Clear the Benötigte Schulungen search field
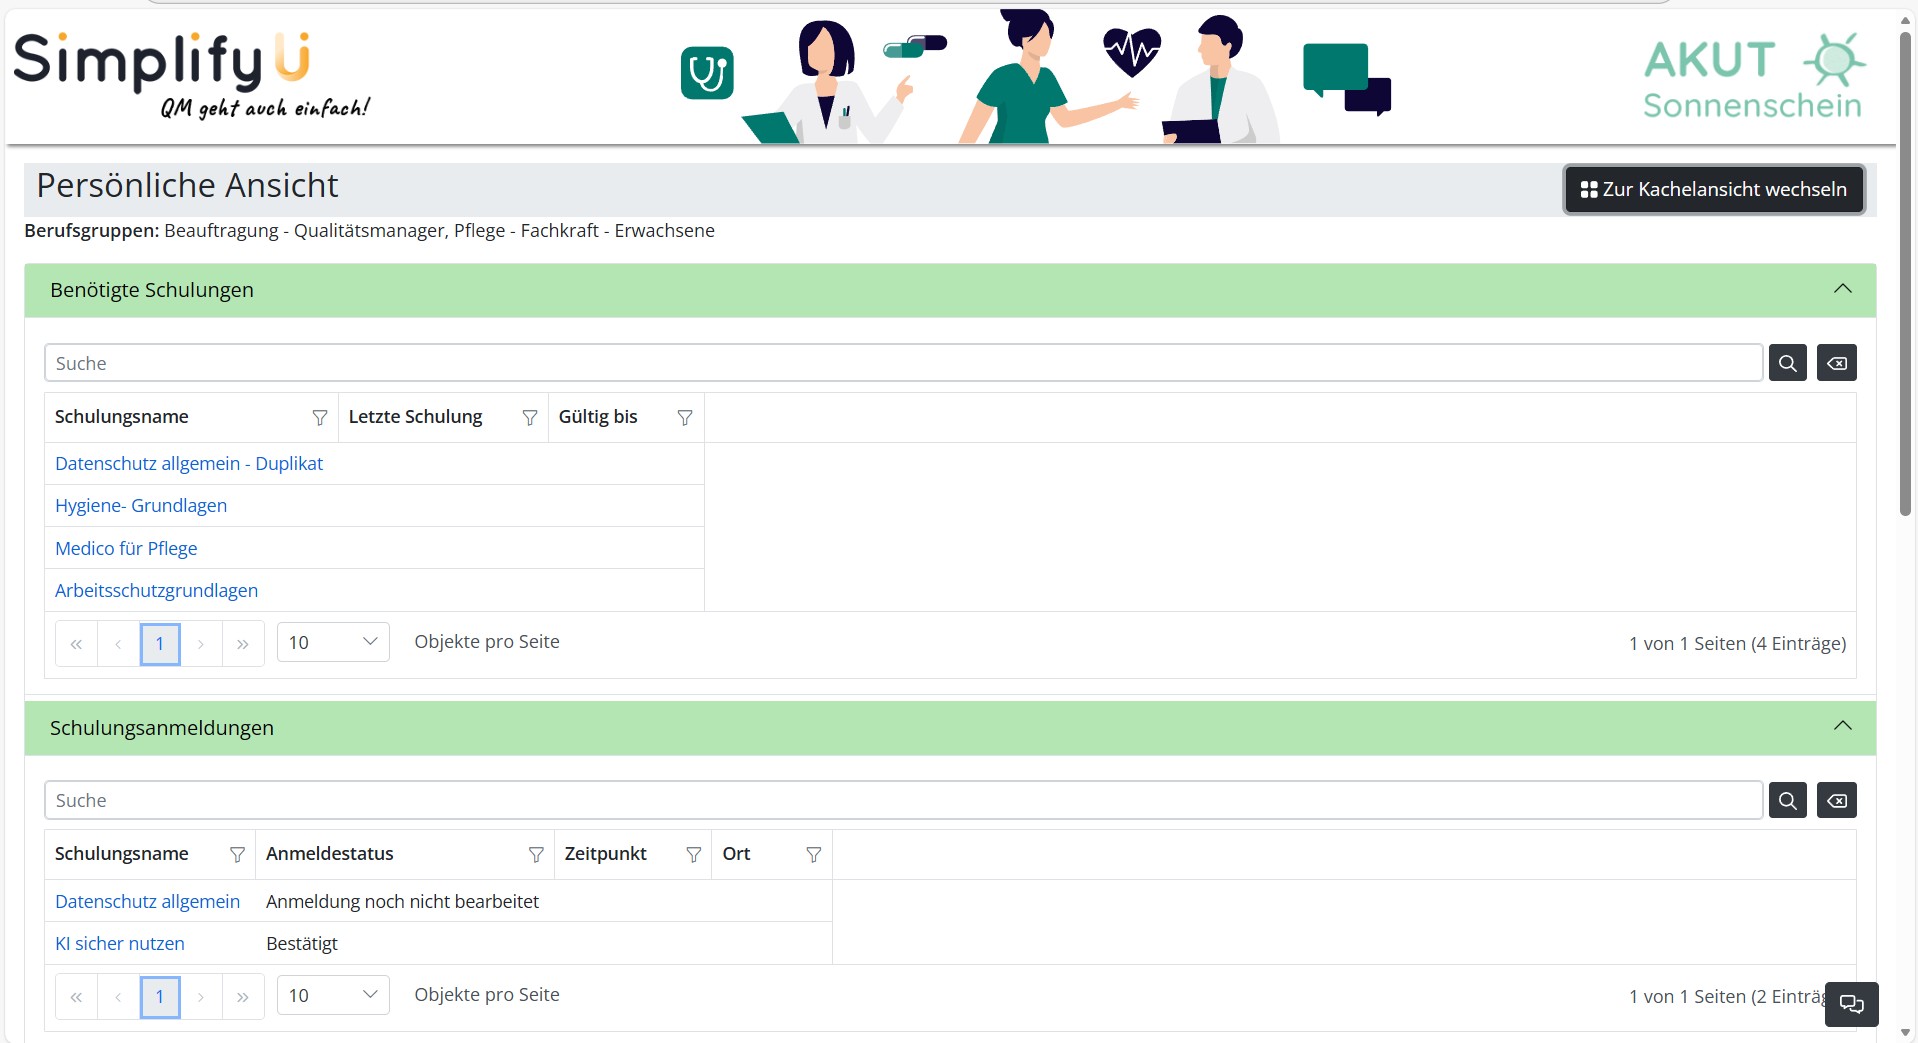Image resolution: width=1918 pixels, height=1043 pixels. point(1836,363)
